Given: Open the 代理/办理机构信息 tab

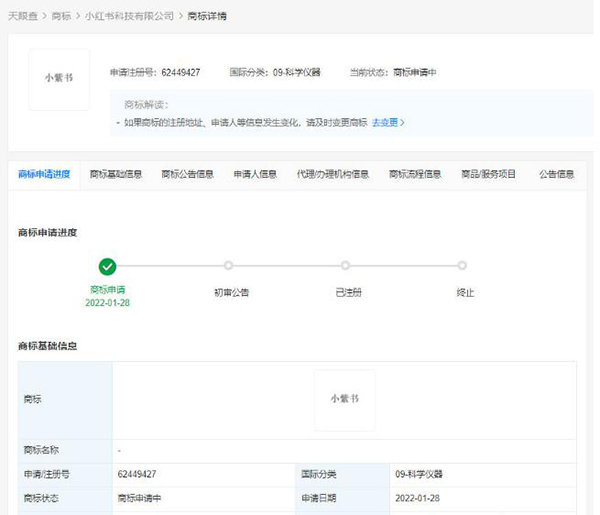Looking at the screenshot, I should pyautogui.click(x=333, y=174).
